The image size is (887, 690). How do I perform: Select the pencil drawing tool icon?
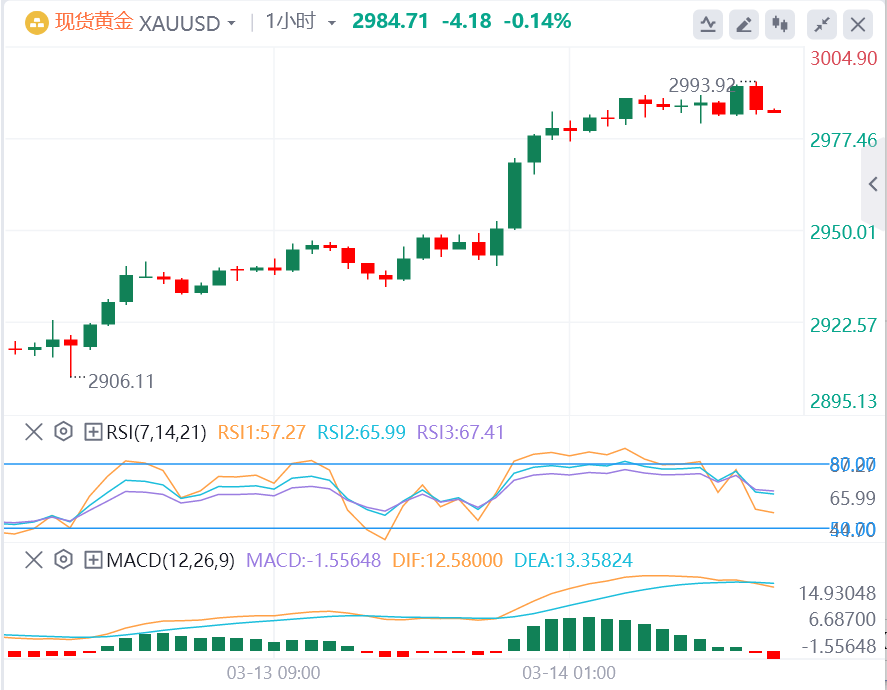[743, 24]
